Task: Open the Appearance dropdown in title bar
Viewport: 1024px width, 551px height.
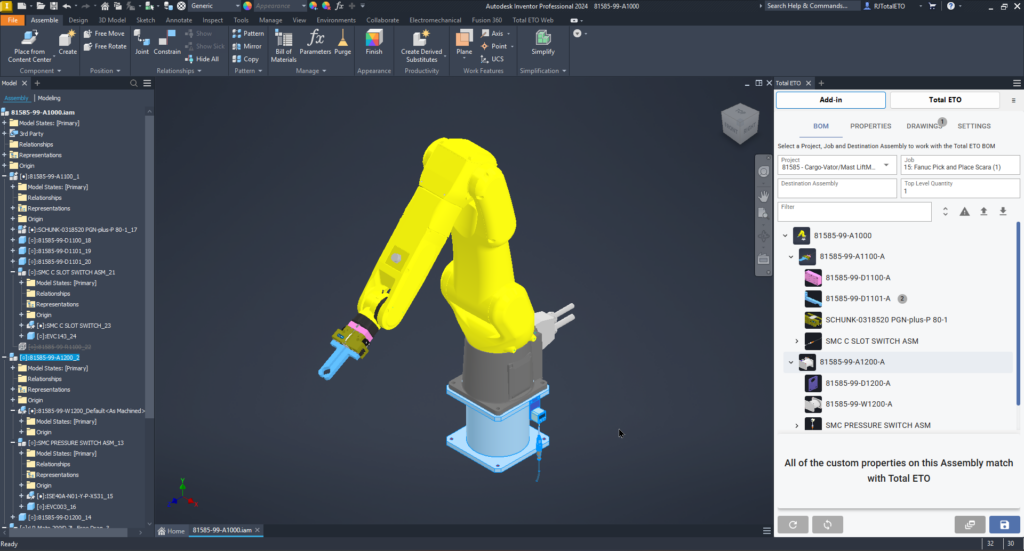Action: point(279,6)
